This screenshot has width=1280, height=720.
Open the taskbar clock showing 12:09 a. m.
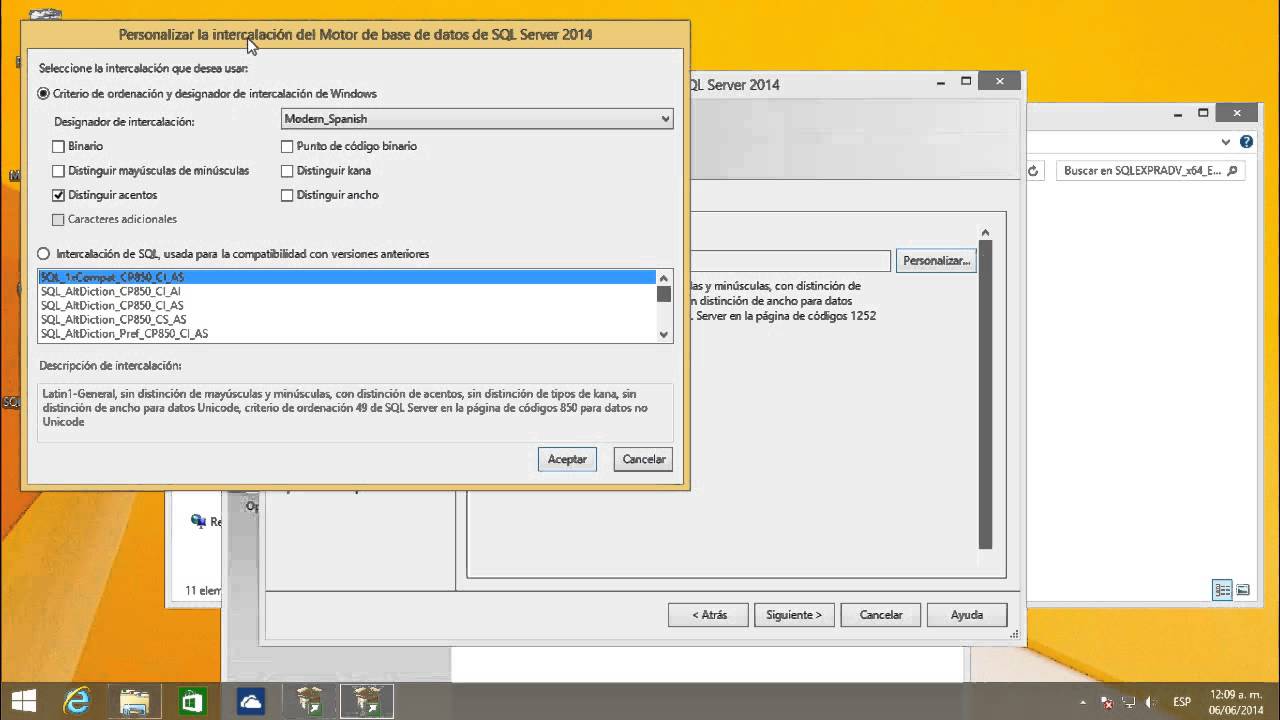[1235, 701]
